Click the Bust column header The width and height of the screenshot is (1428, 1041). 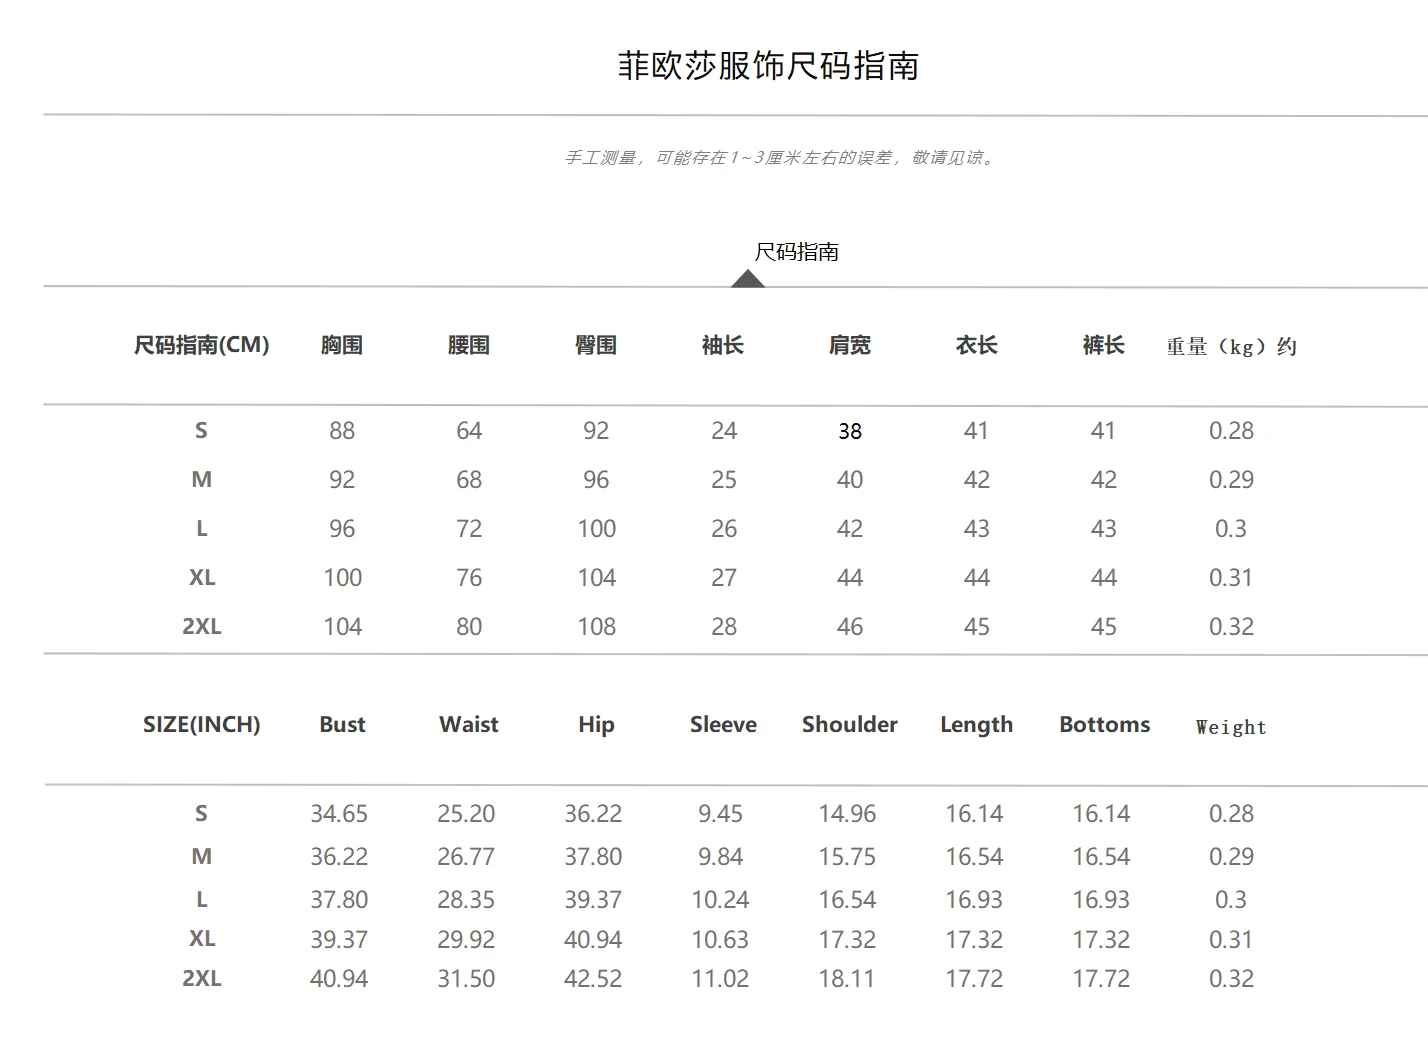point(342,725)
